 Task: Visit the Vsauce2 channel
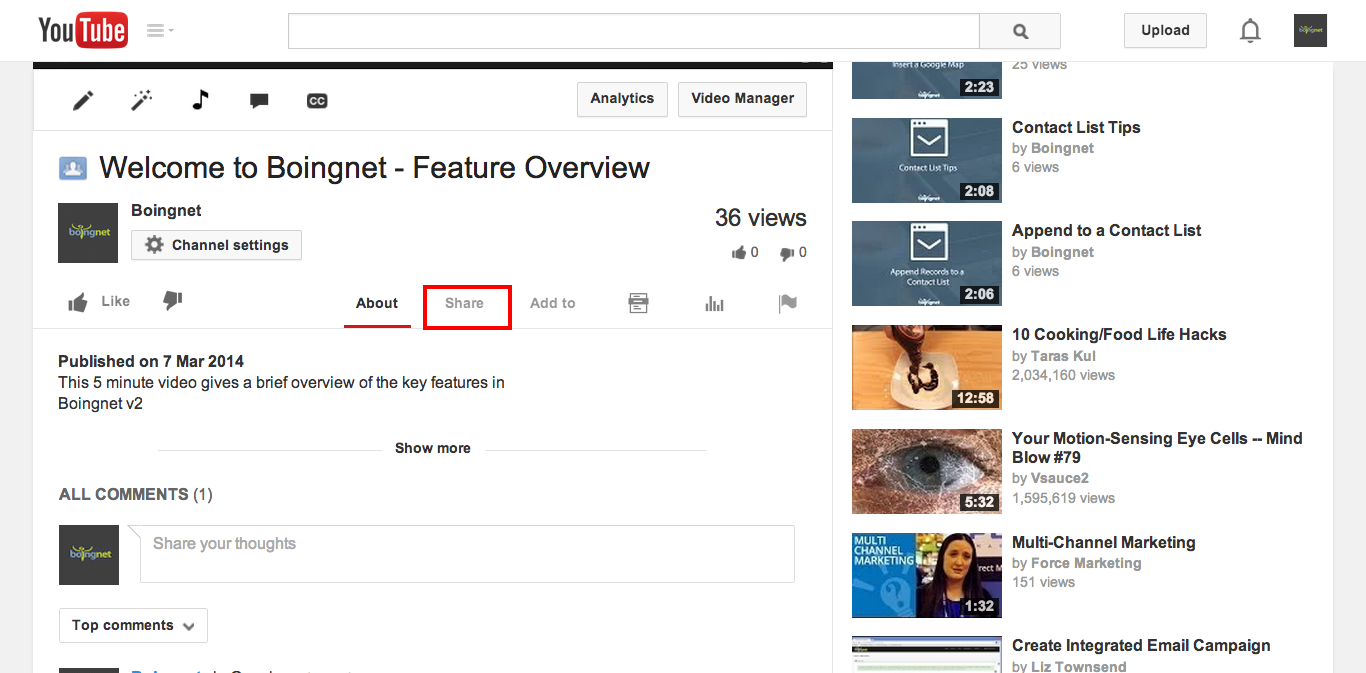[x=1060, y=478]
